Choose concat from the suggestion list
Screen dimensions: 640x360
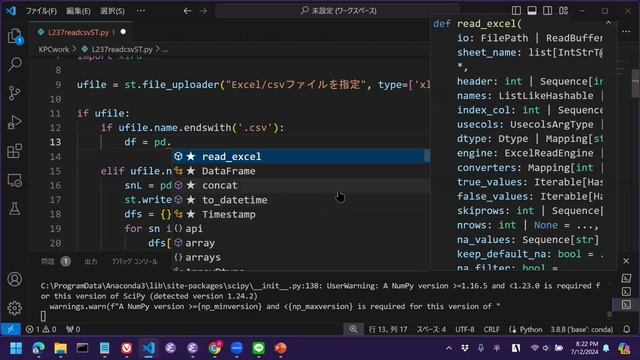[300, 185]
